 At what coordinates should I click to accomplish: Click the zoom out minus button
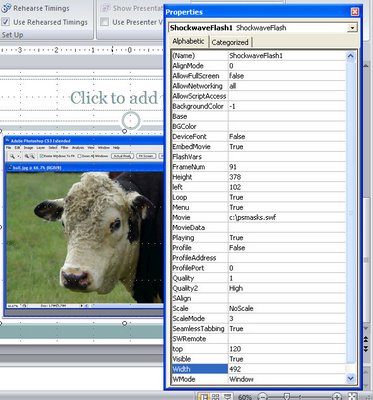[x=263, y=397]
